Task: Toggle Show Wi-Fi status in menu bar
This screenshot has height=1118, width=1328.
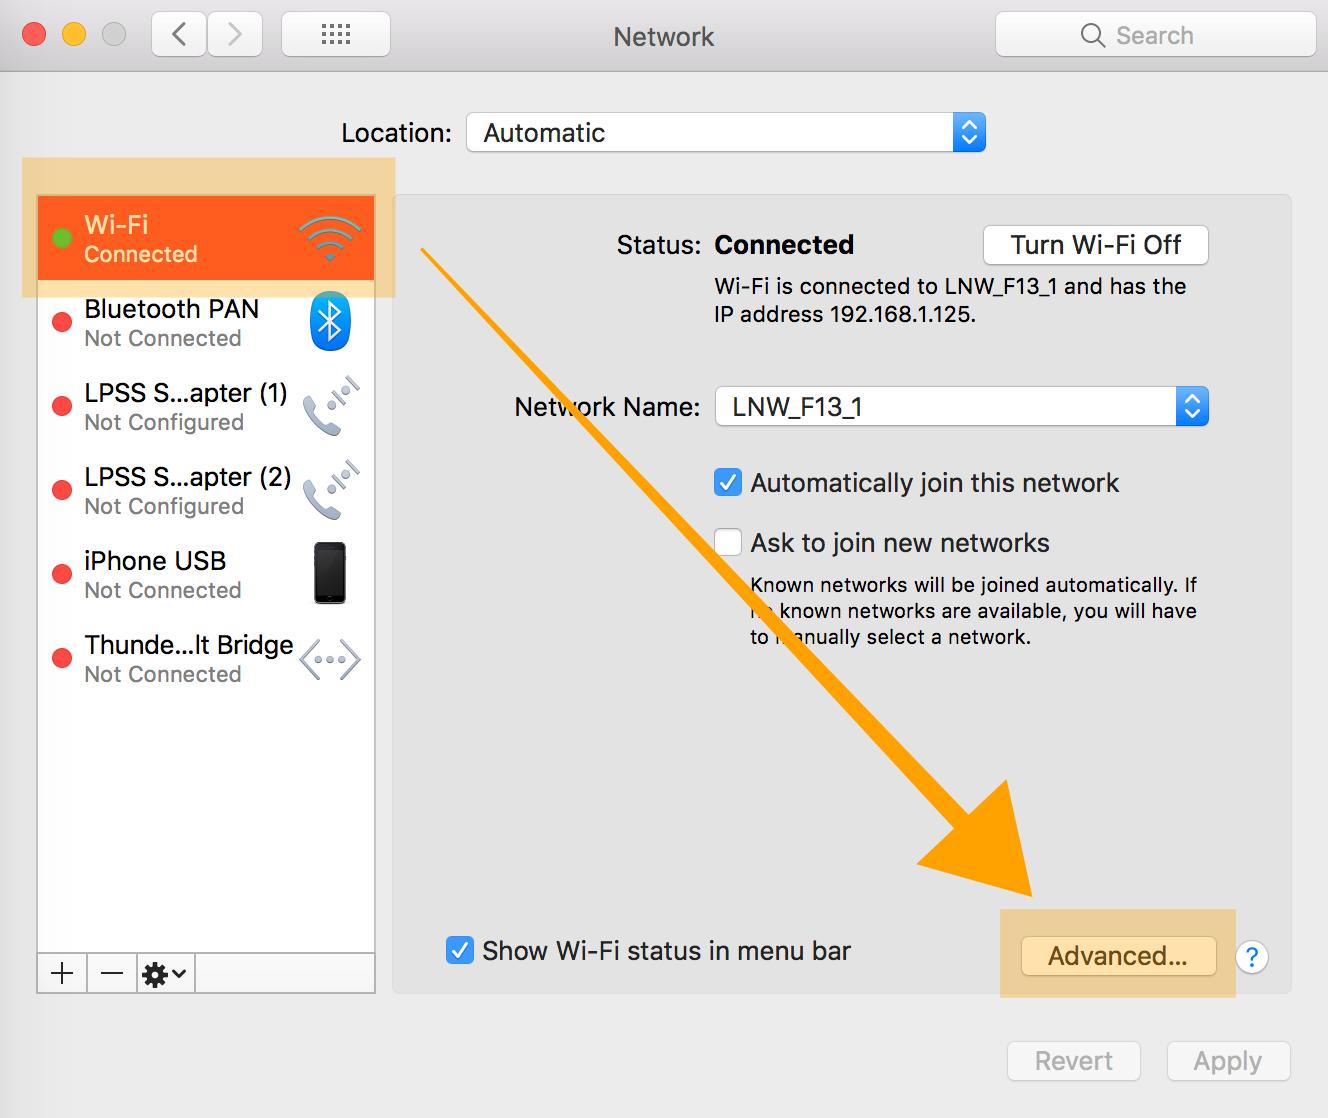Action: [459, 950]
